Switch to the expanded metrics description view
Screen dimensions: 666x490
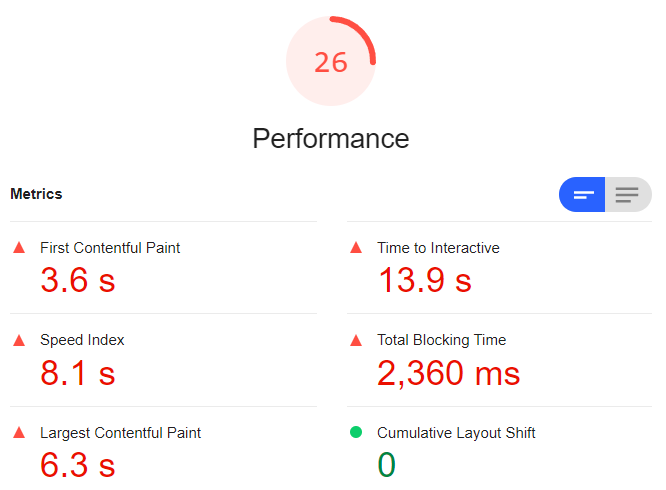[x=628, y=194]
